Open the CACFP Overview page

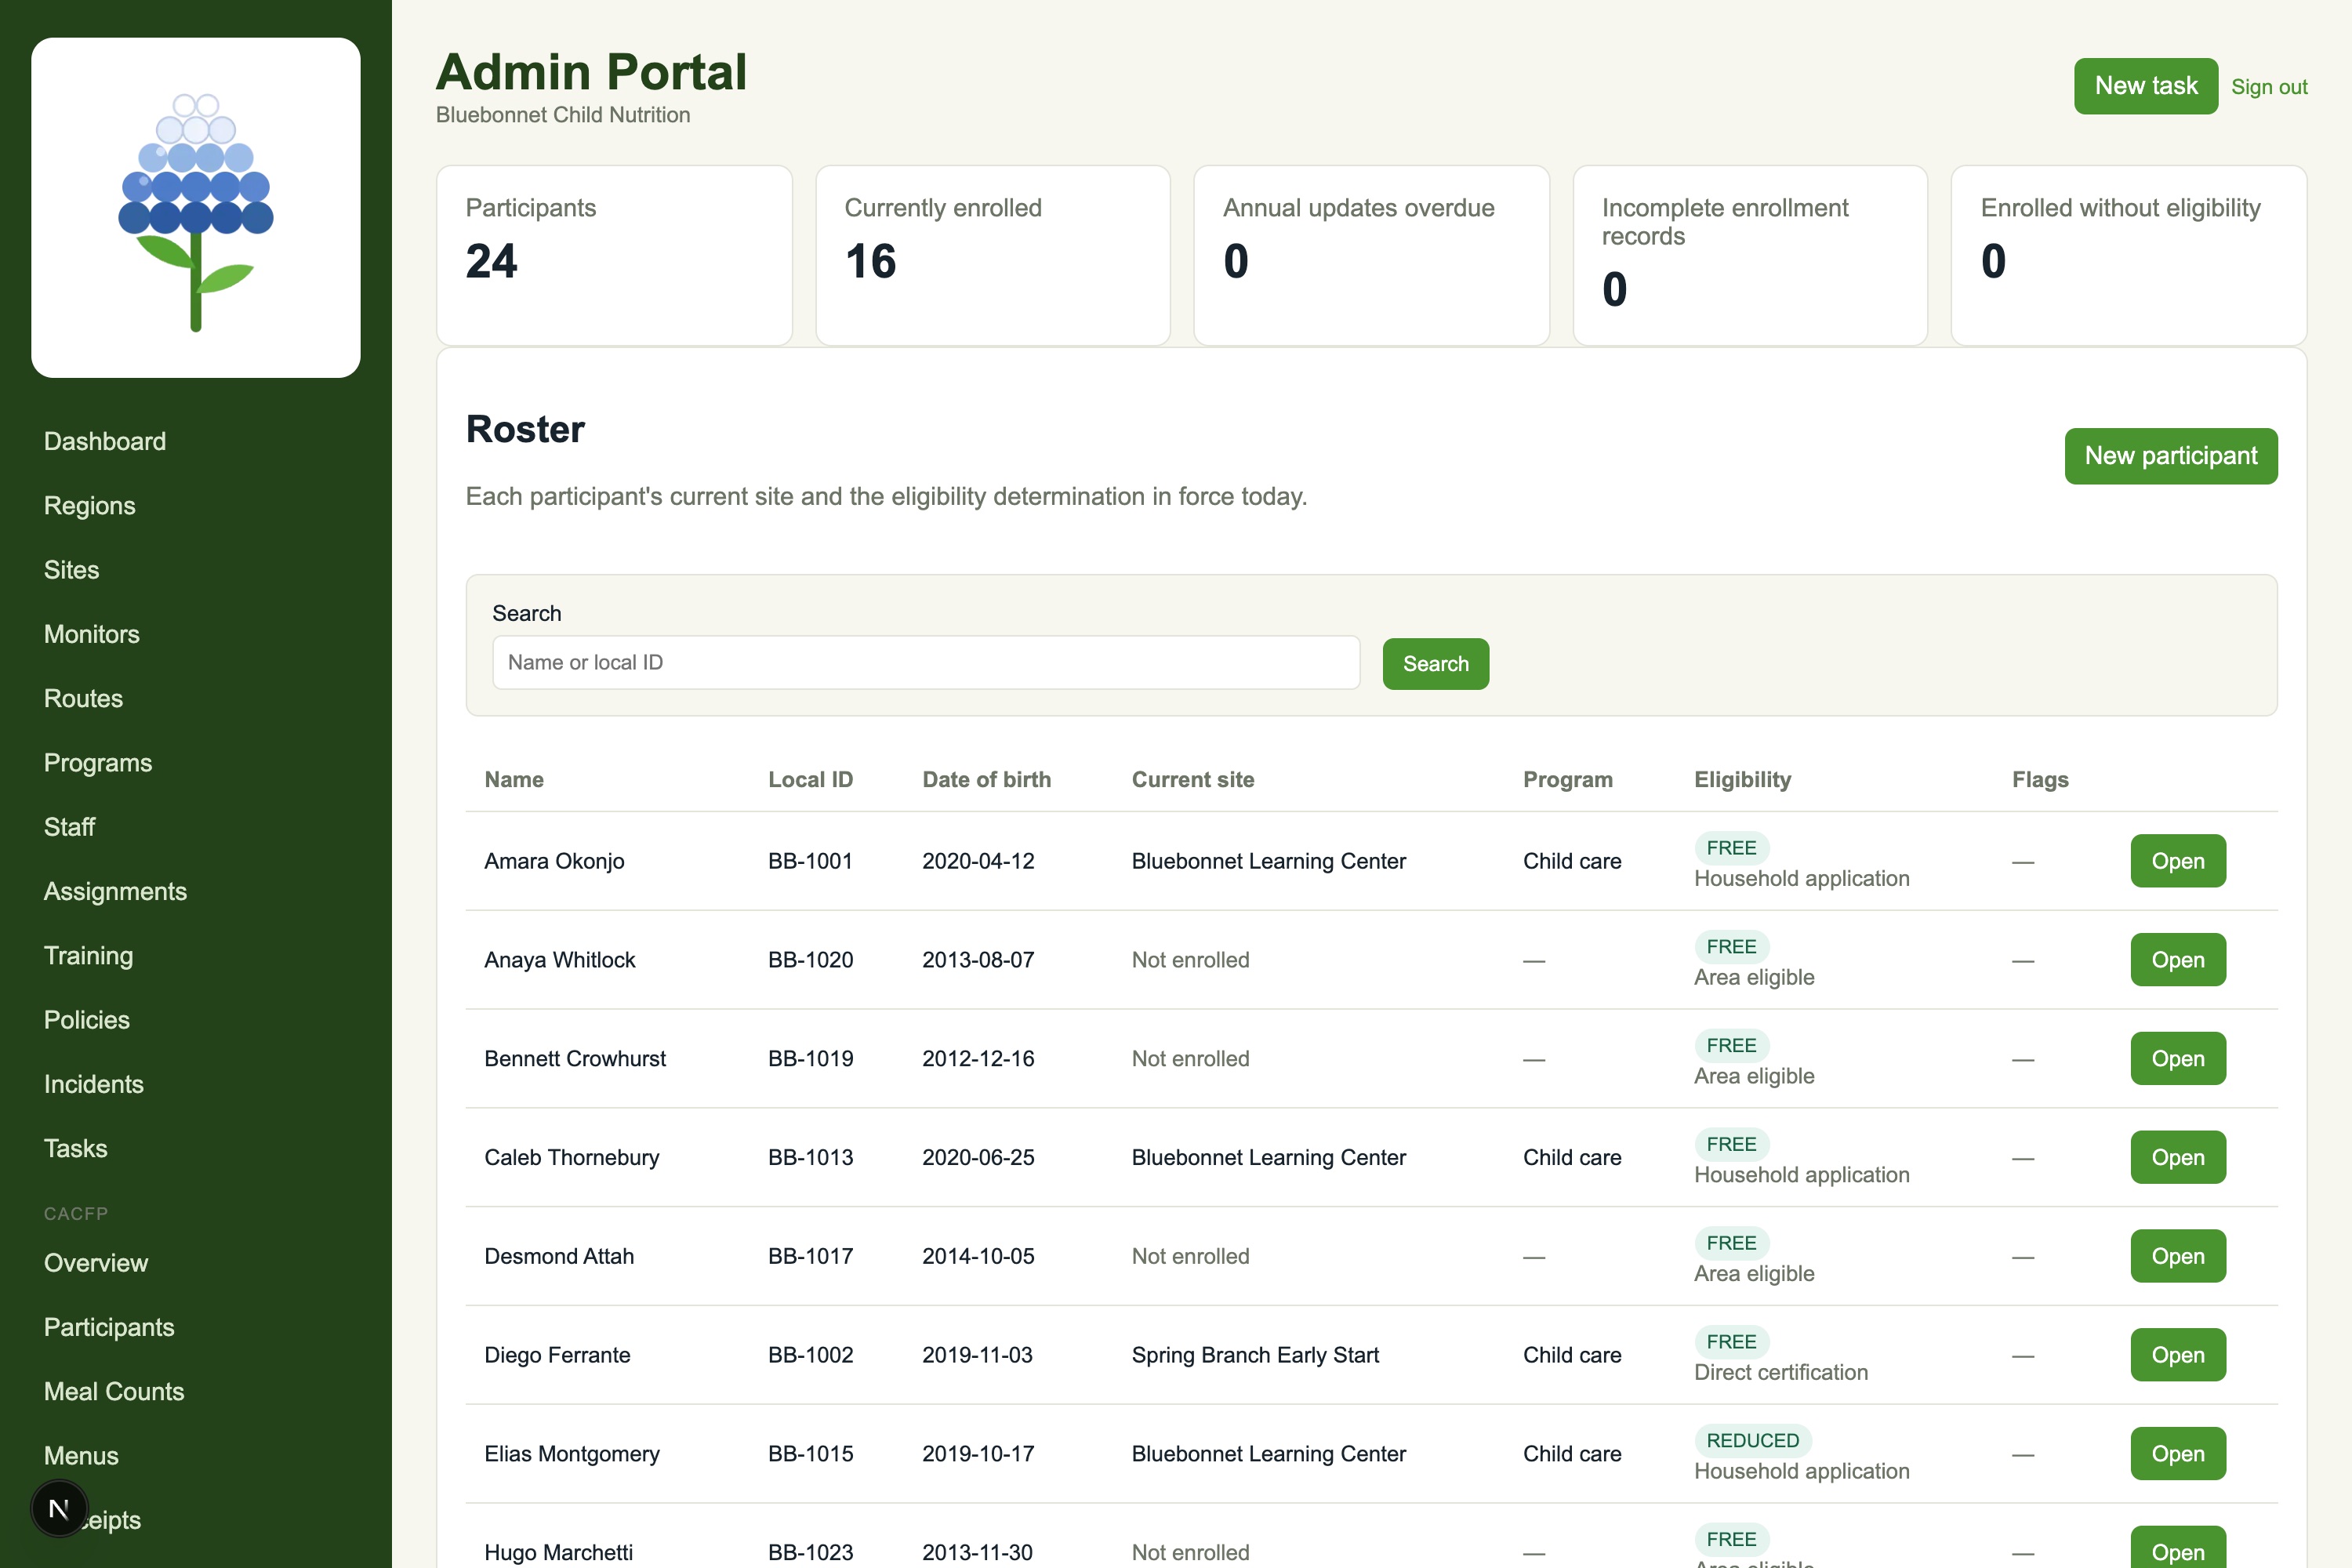pos(96,1263)
